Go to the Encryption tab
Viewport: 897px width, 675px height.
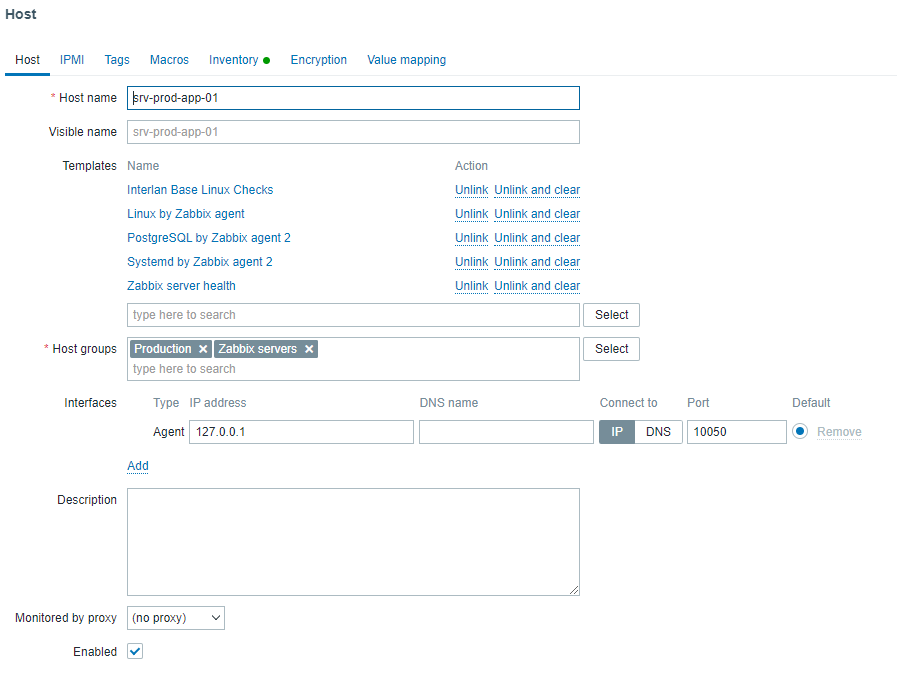[318, 60]
